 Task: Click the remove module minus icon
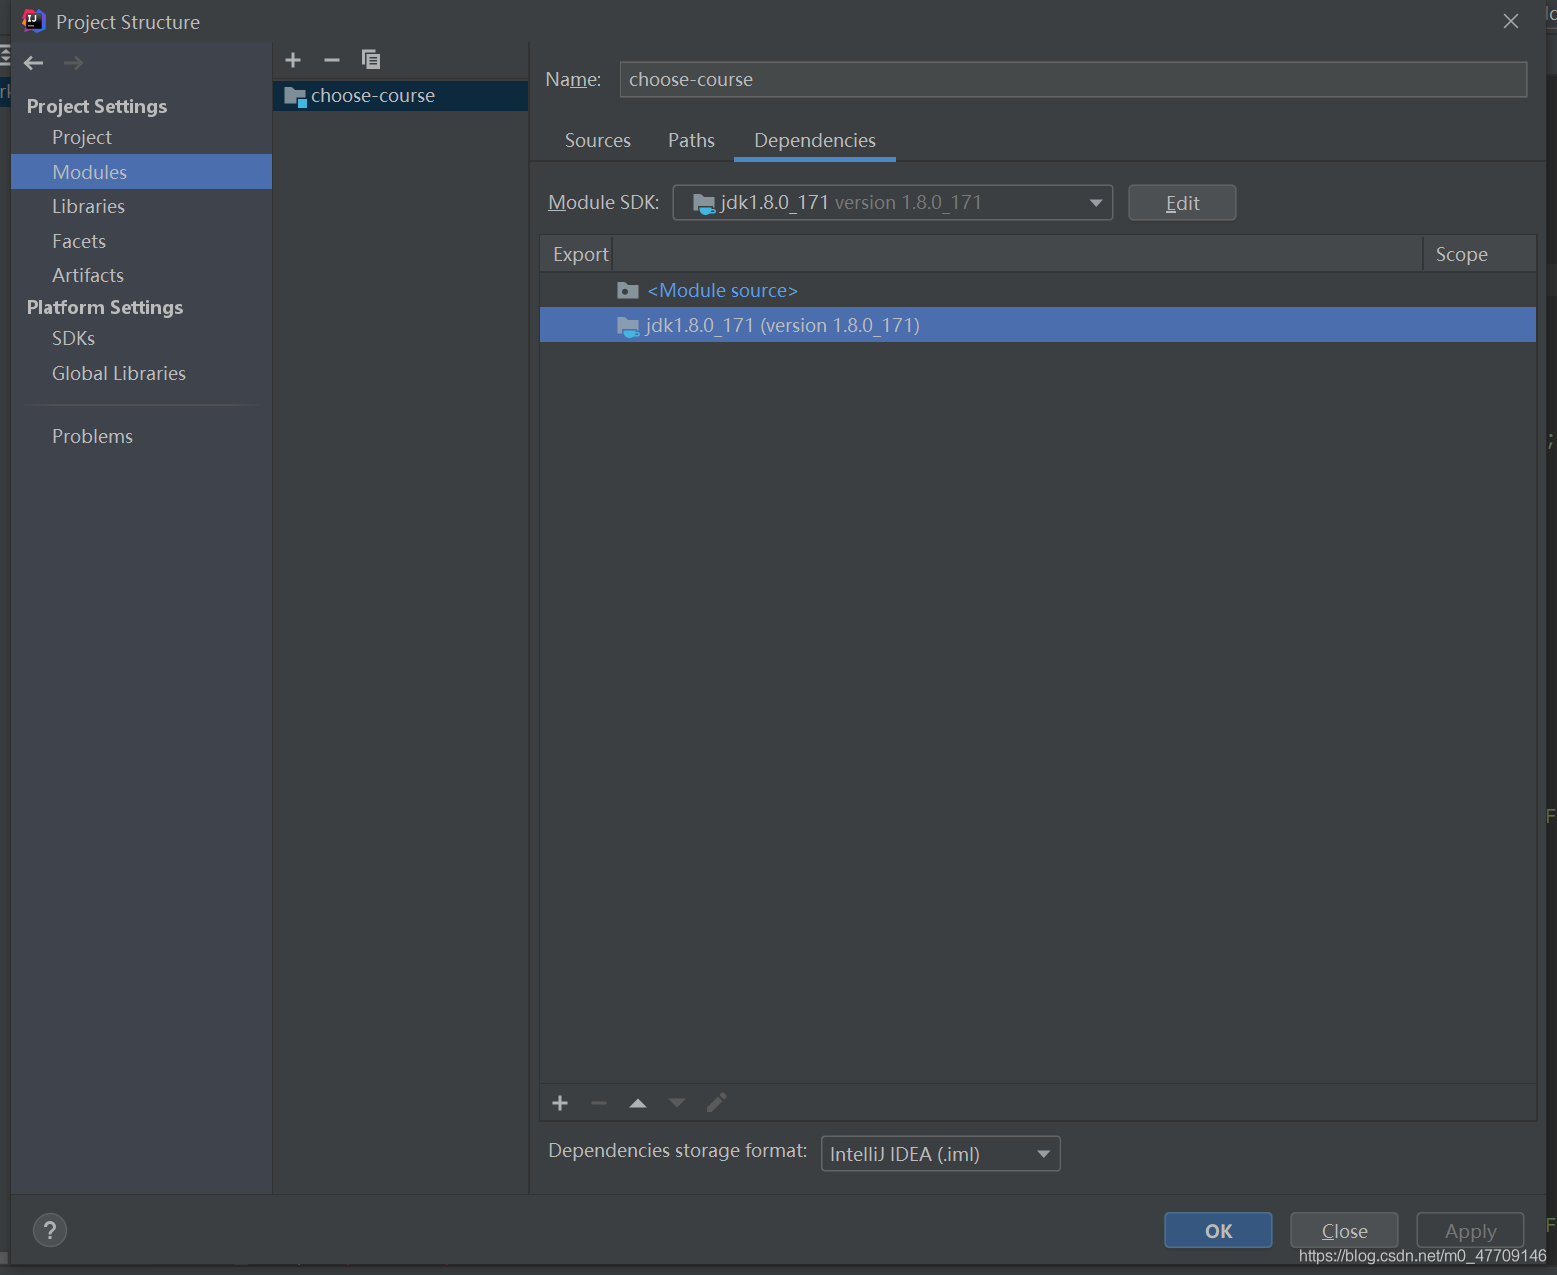(332, 60)
